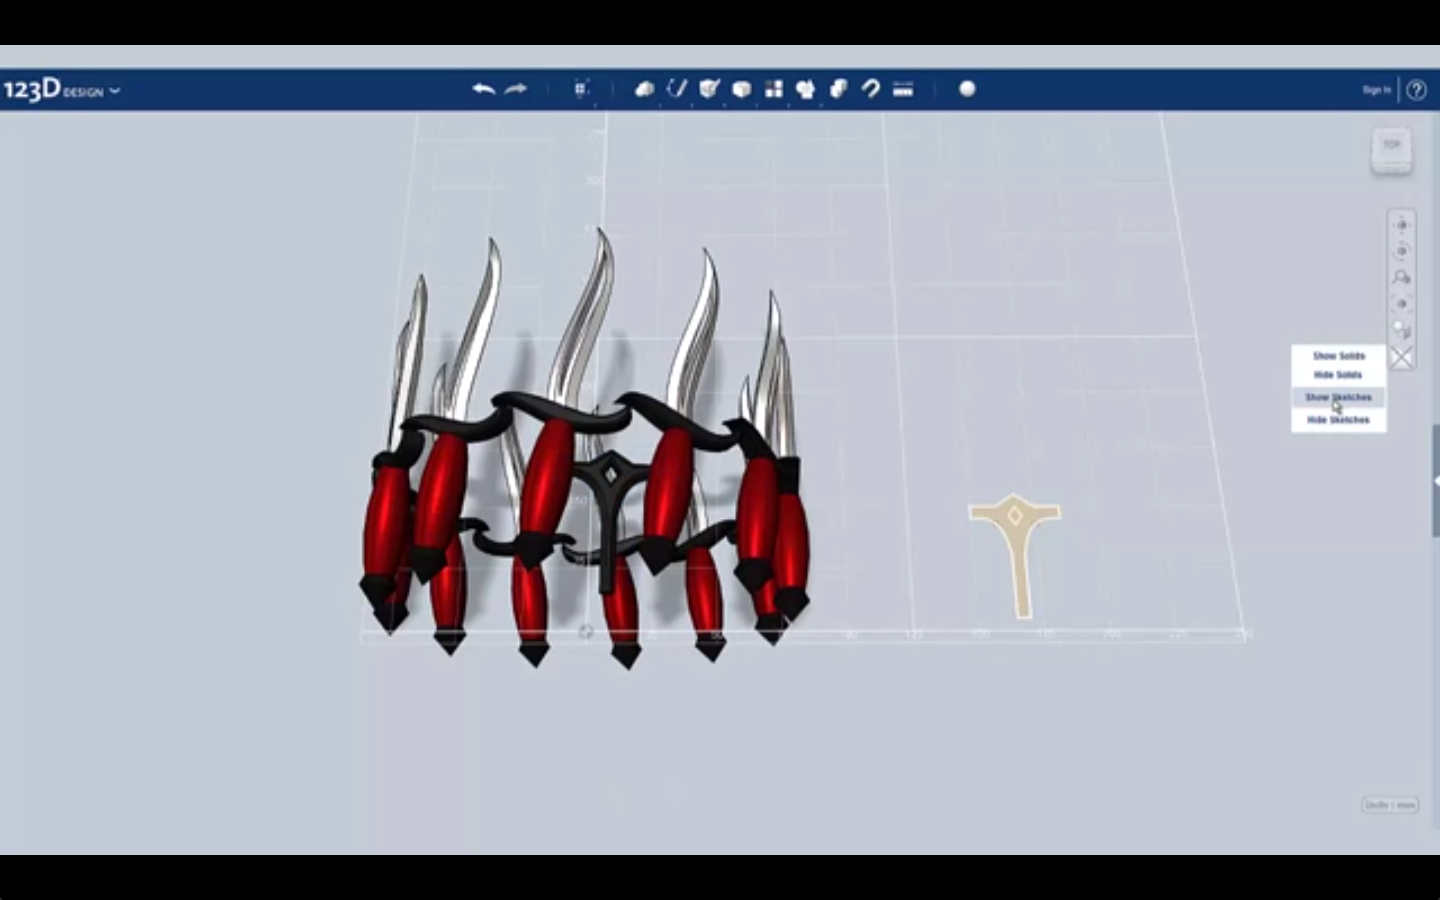Open the Material sphere tool
The width and height of the screenshot is (1440, 900).
(x=967, y=89)
